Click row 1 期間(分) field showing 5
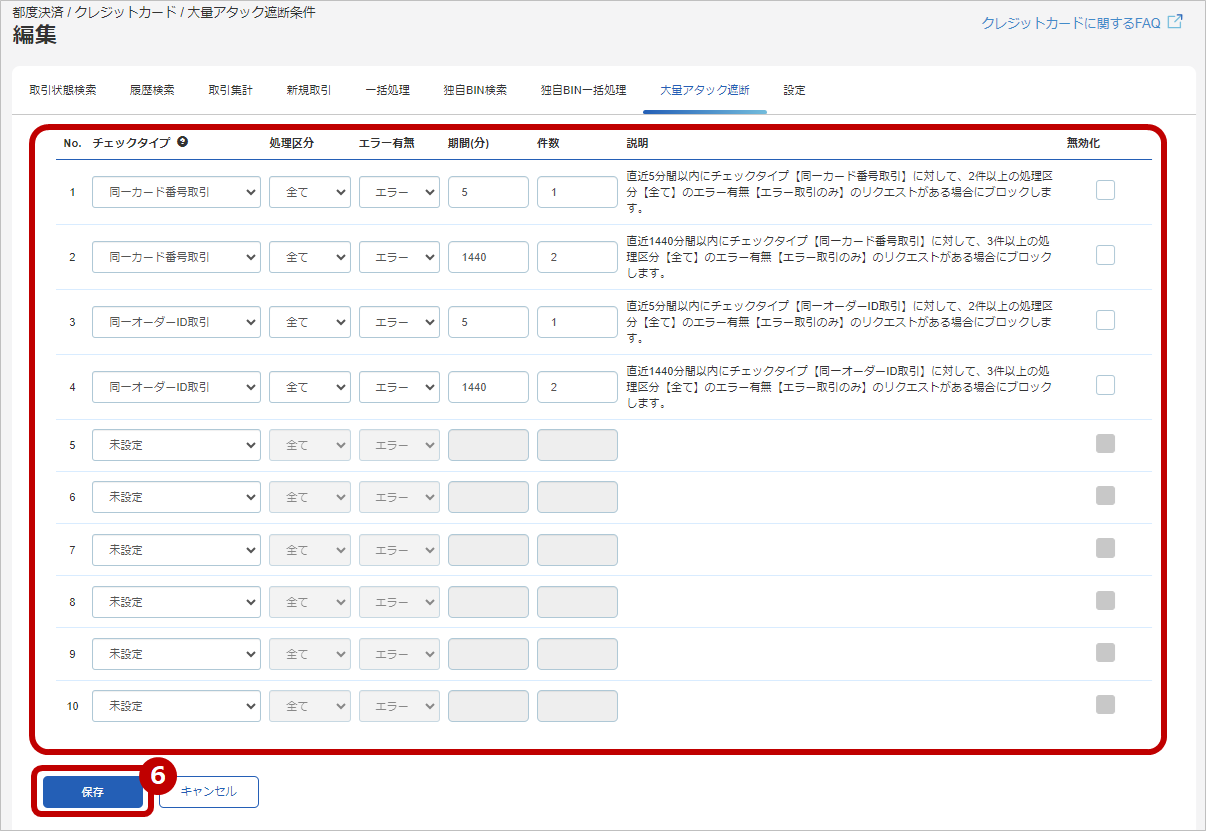 (x=488, y=192)
